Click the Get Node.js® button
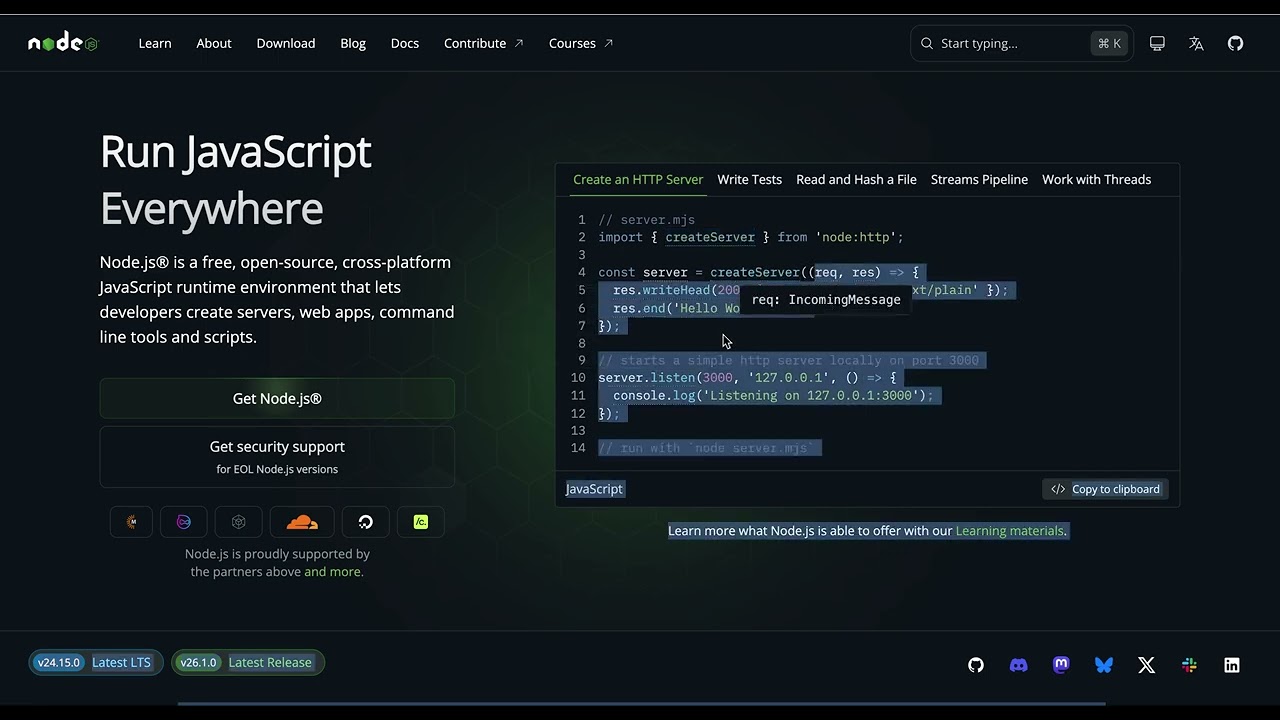The image size is (1280, 720). pos(277,398)
